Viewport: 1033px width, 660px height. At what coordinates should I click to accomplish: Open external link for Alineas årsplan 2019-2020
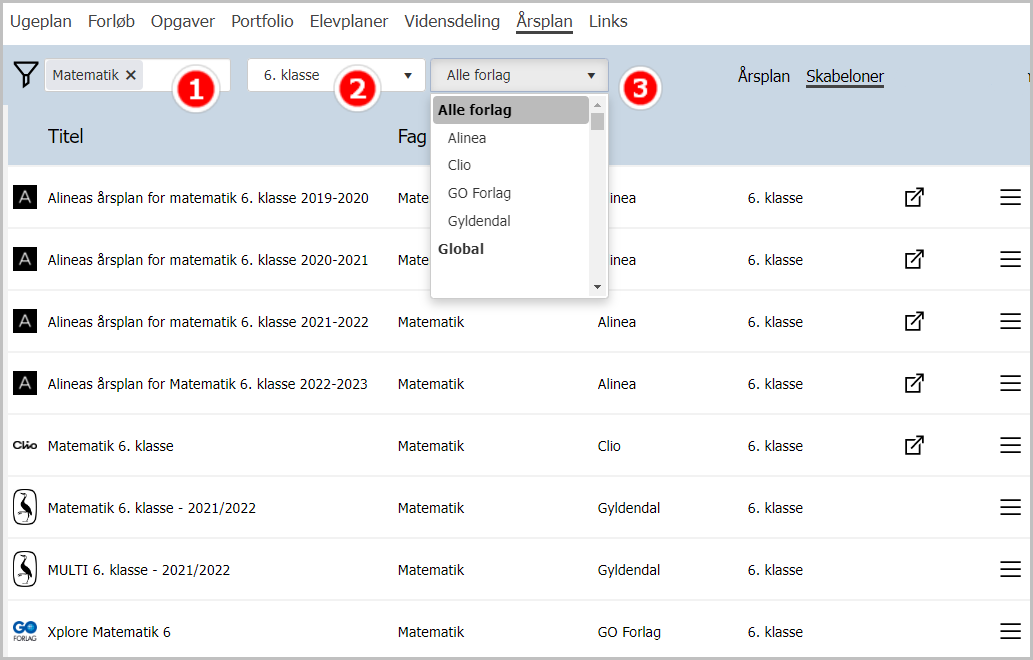coord(914,198)
